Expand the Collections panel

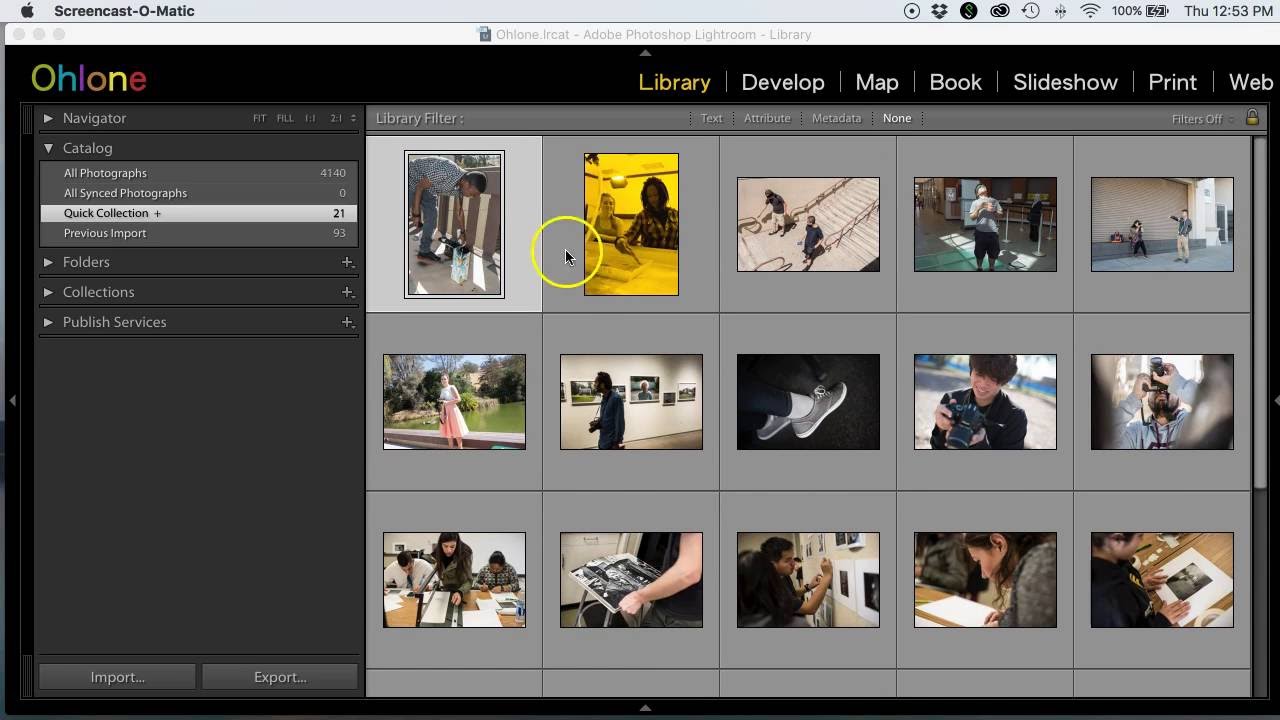[x=47, y=292]
